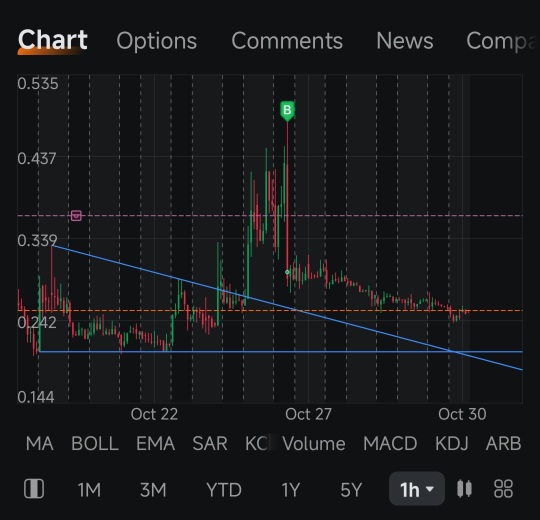Open the Comments tab
The height and width of the screenshot is (520, 540).
tap(287, 41)
